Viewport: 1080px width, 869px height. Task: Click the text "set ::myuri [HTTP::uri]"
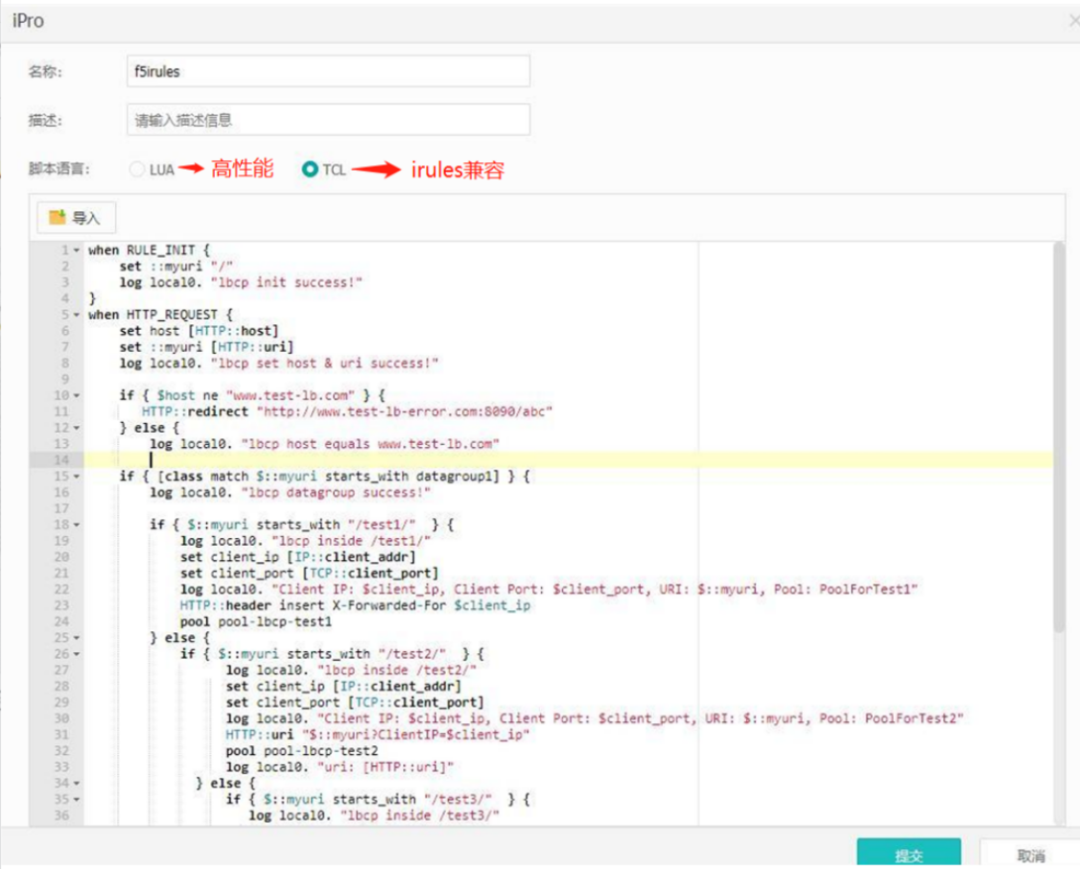207,347
